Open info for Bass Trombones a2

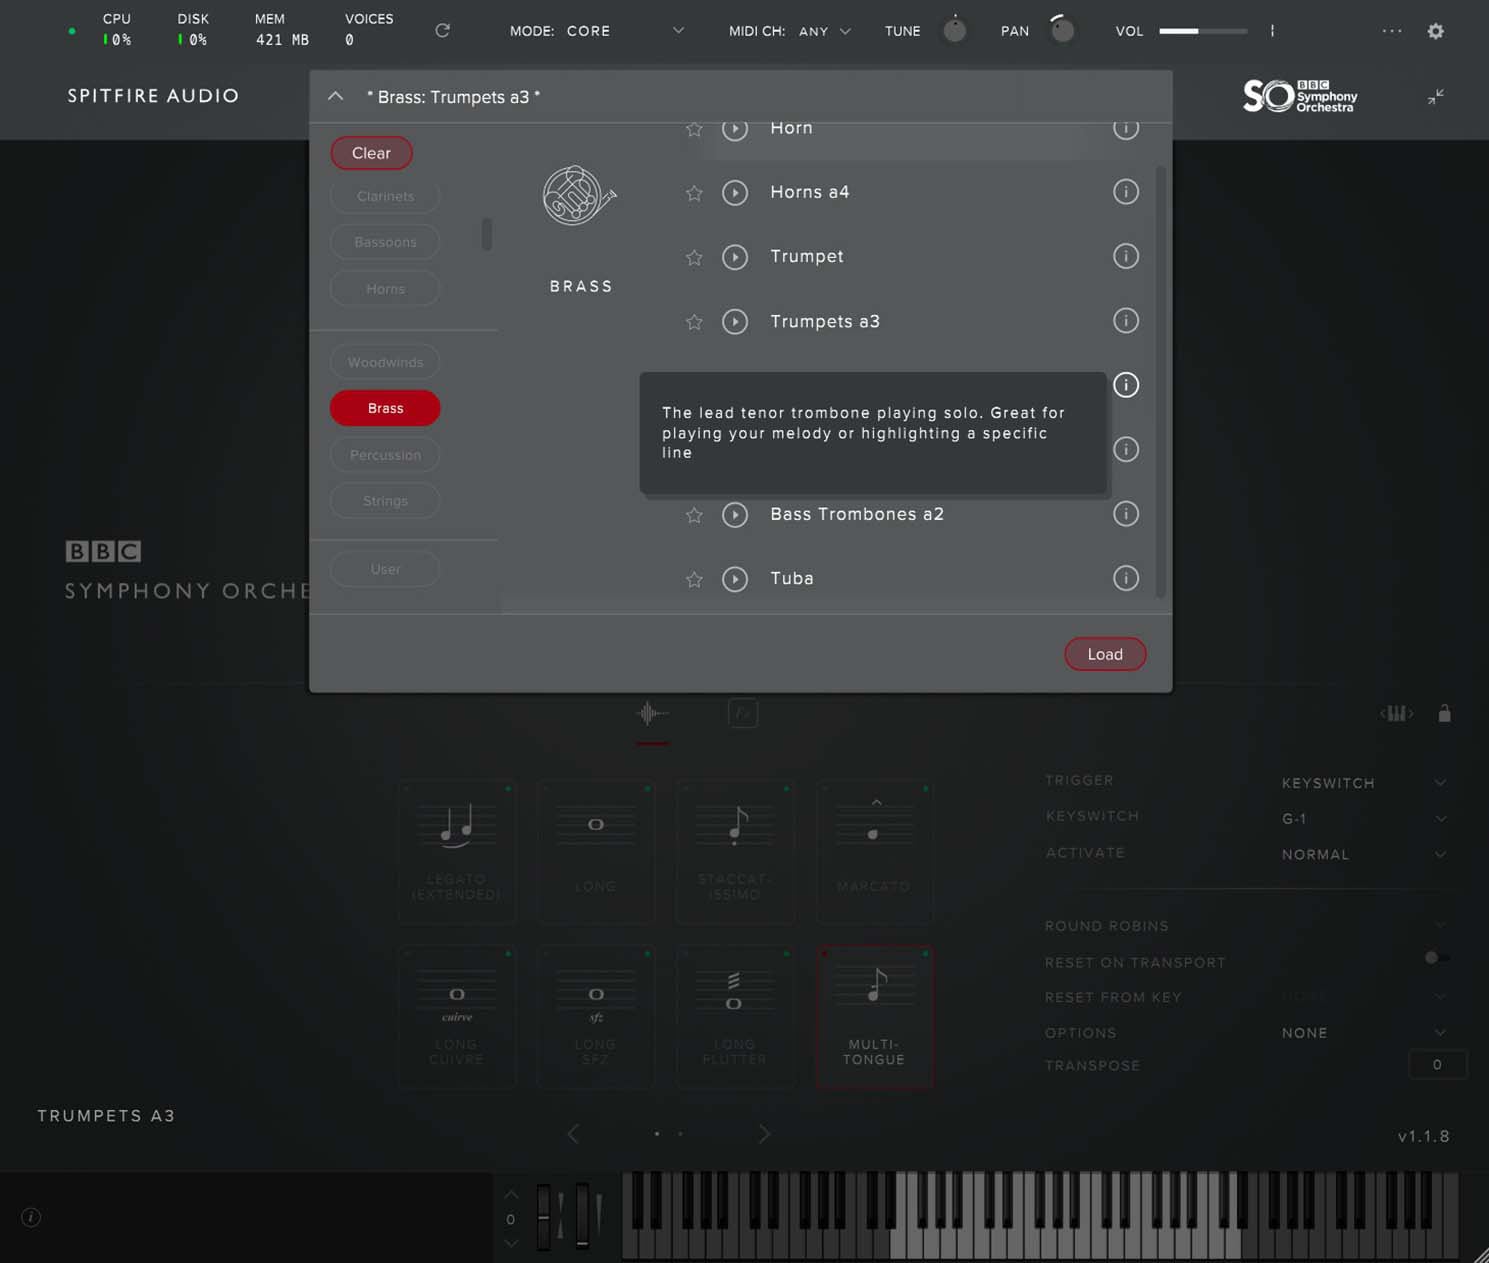[1126, 514]
